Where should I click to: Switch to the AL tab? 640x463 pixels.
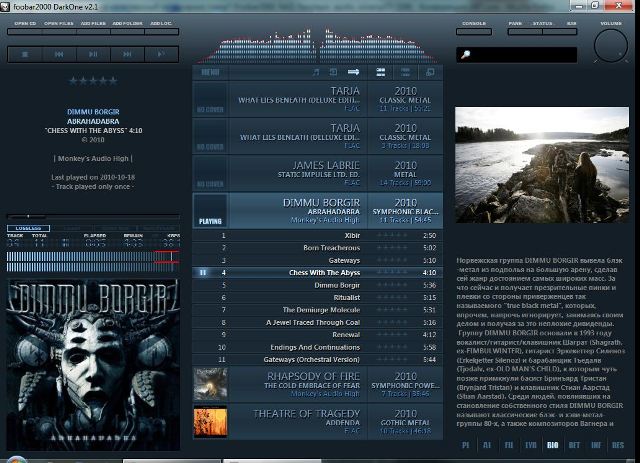click(487, 445)
